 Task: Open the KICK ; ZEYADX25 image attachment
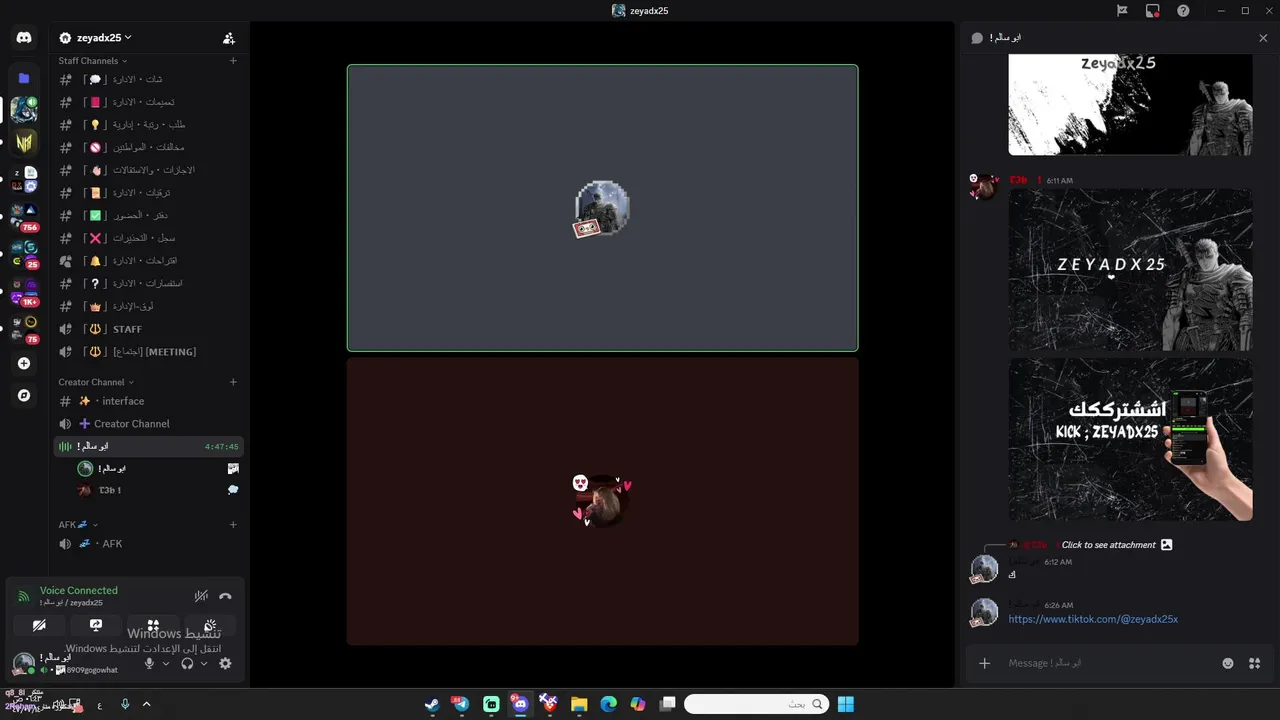point(1130,440)
